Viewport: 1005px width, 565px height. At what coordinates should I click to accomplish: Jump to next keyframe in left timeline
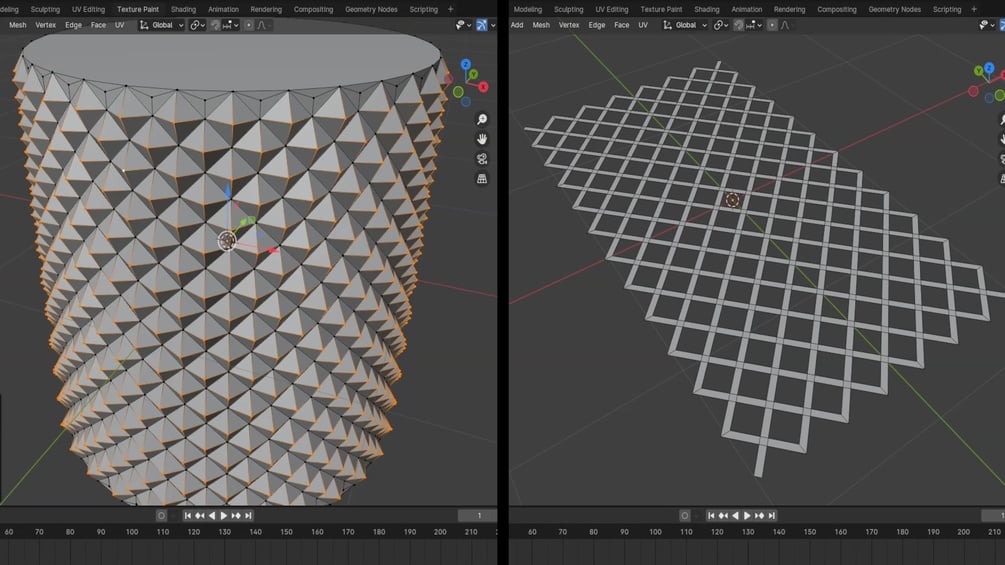236,516
